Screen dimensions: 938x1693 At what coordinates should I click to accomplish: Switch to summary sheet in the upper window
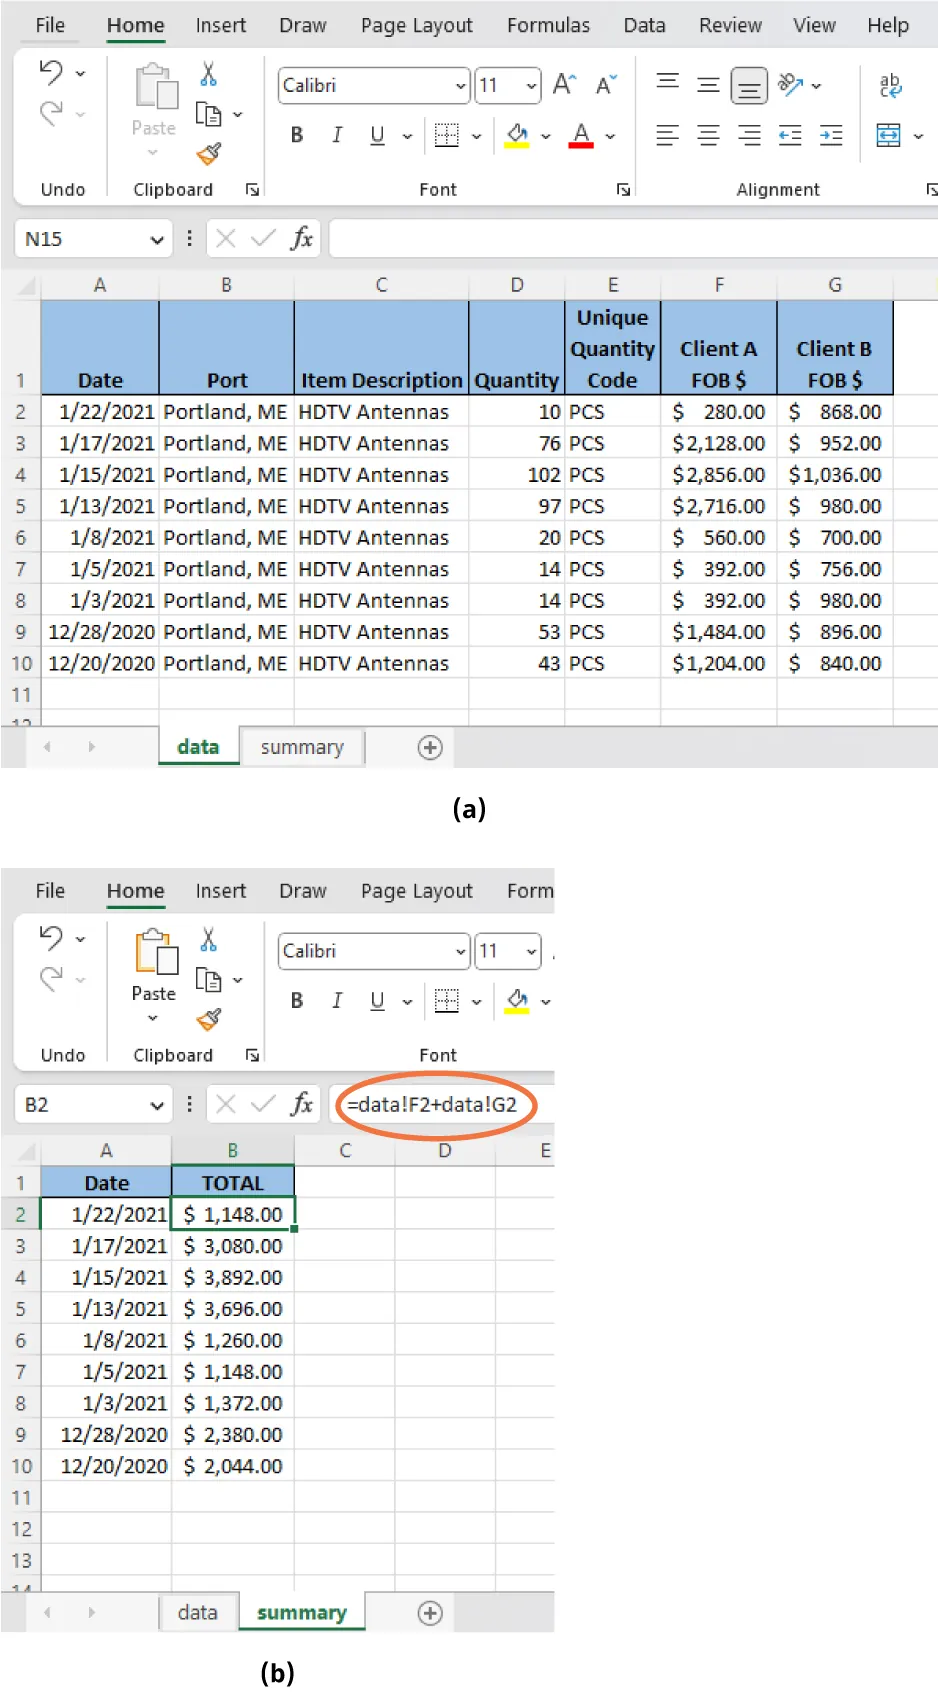301,747
